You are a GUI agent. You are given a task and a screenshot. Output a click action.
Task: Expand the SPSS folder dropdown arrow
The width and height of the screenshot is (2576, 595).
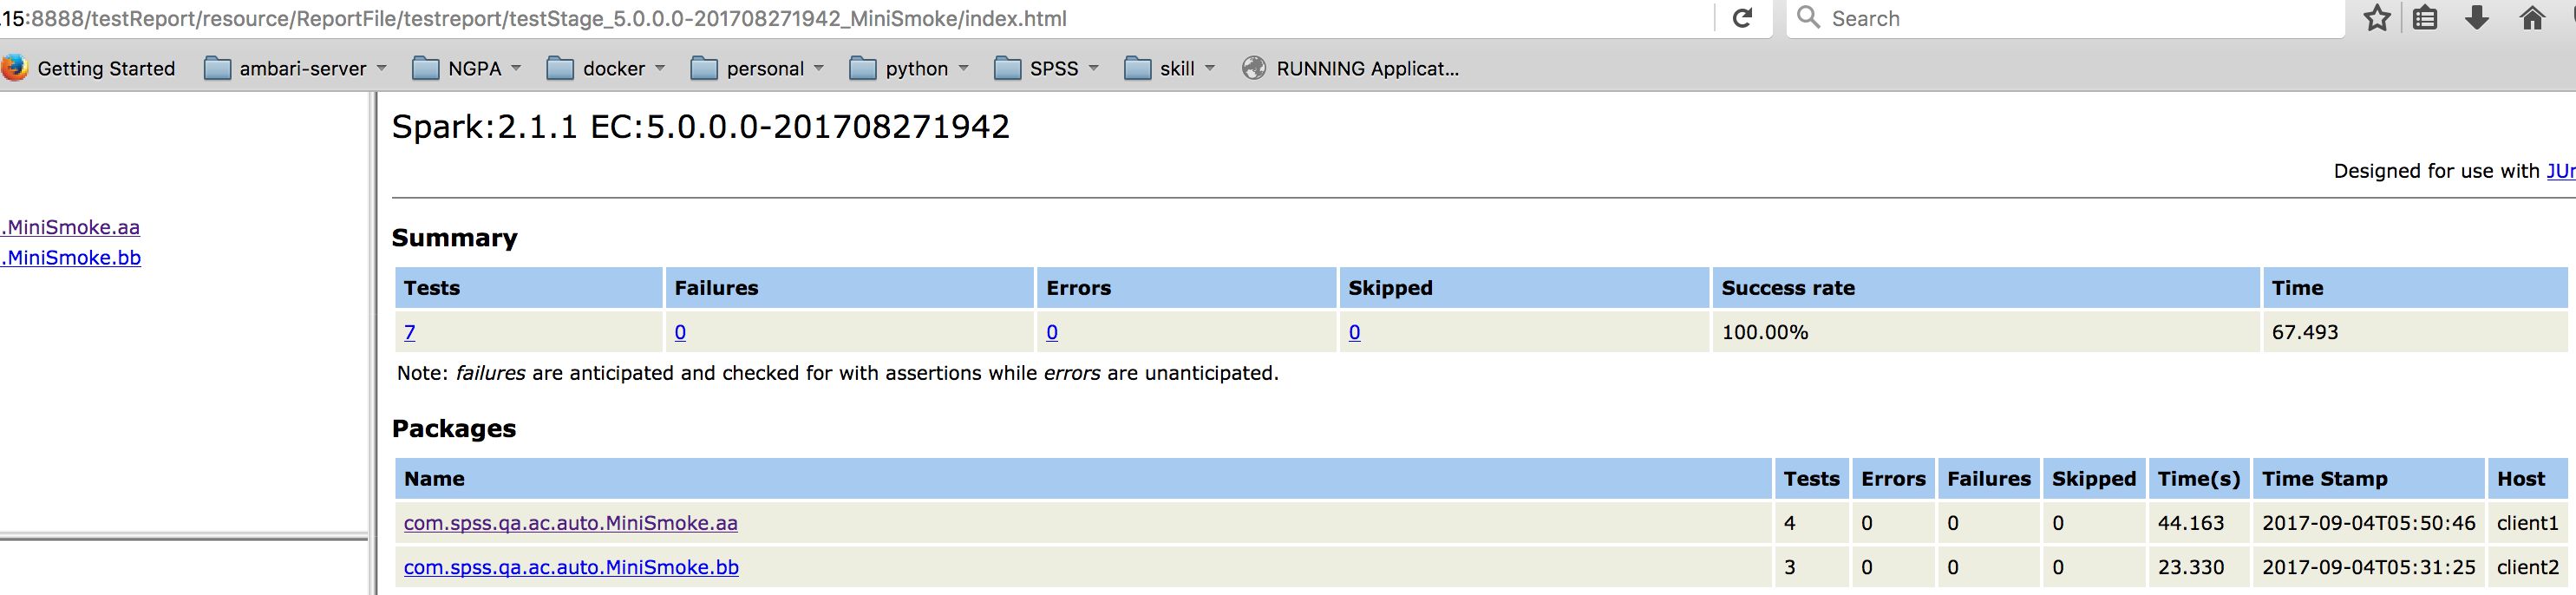pos(1093,68)
